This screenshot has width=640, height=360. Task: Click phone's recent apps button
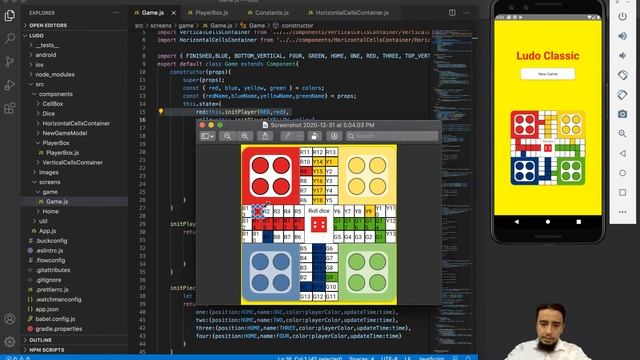click(578, 222)
